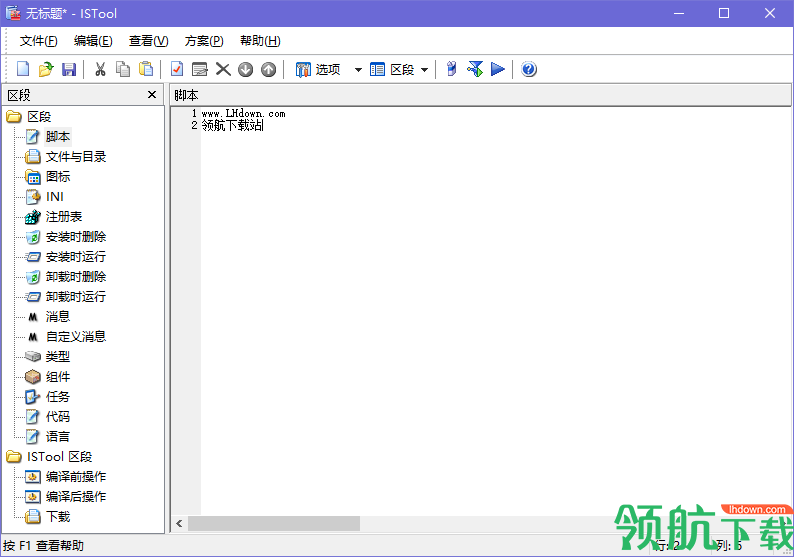Click the horizontal scrollbar thumb
The width and height of the screenshot is (794, 557).
[274, 523]
